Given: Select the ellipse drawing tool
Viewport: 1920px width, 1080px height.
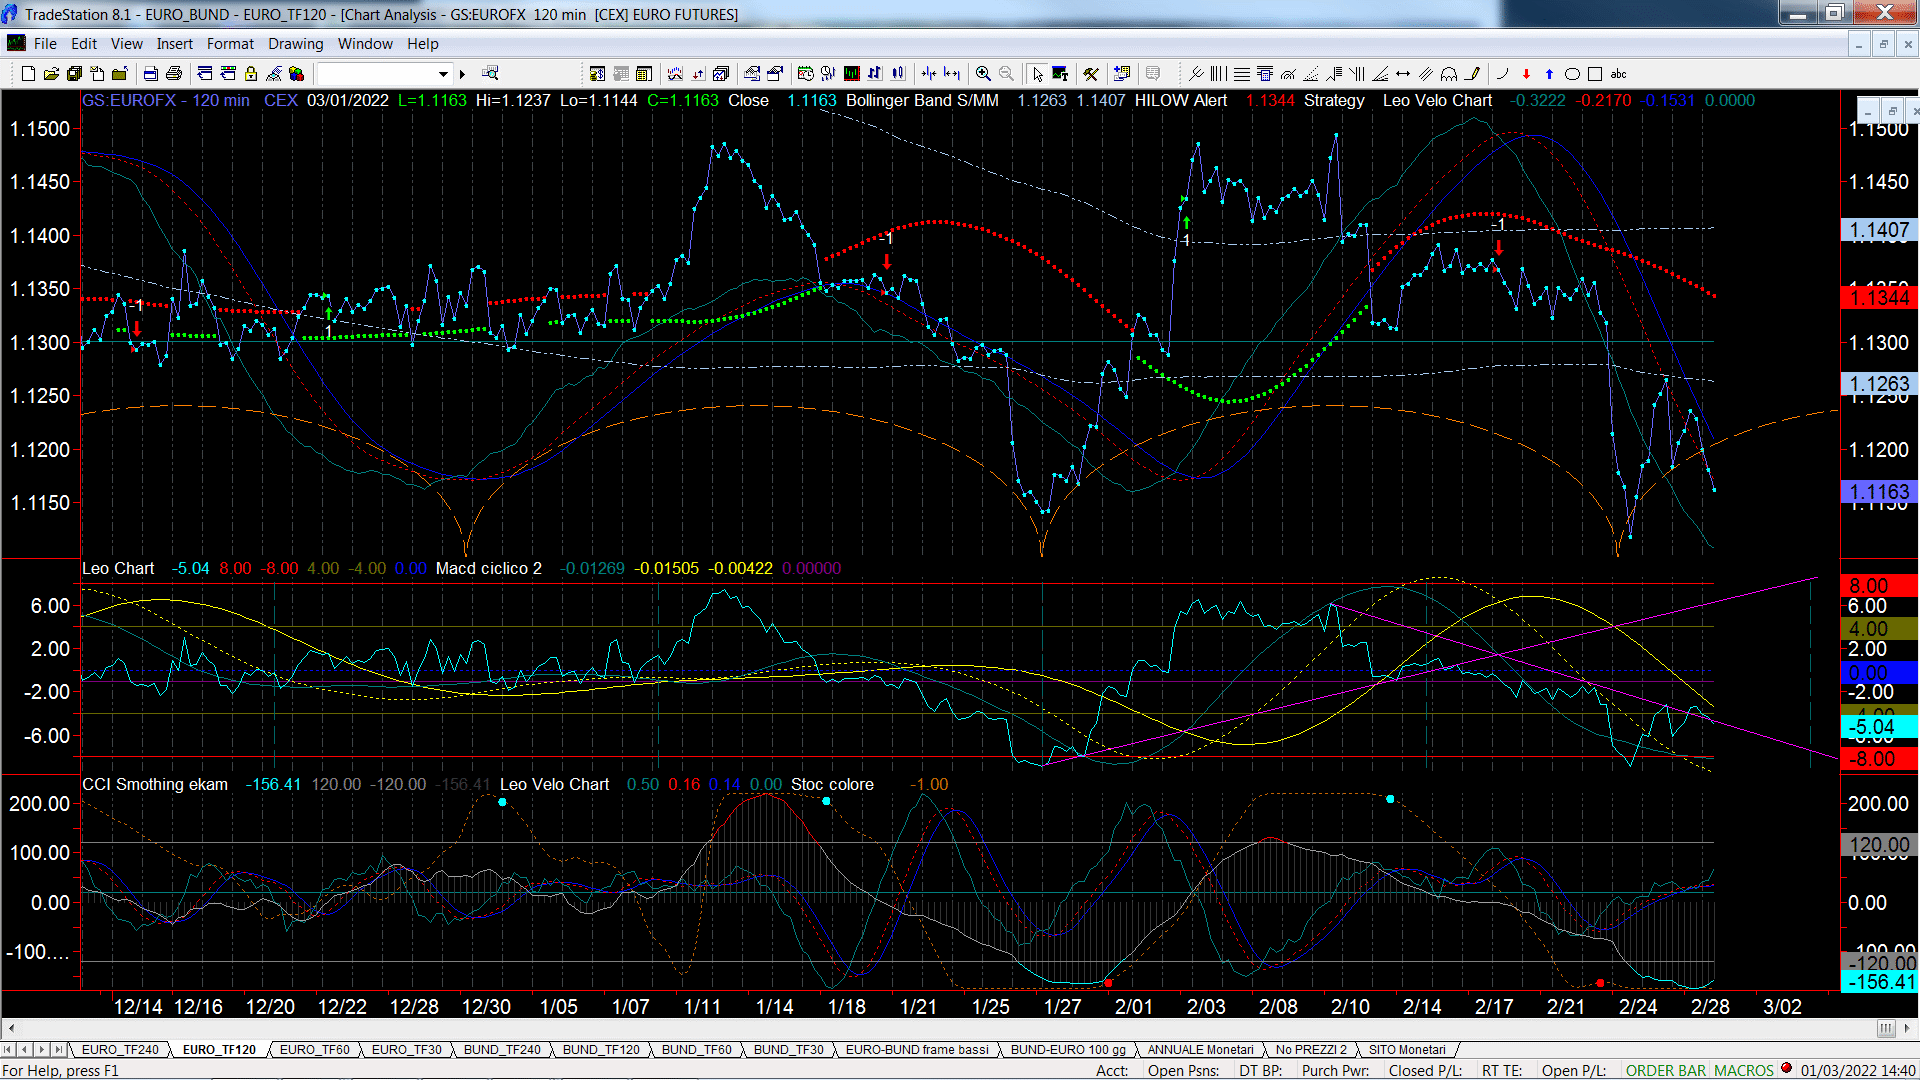Looking at the screenshot, I should pyautogui.click(x=1572, y=74).
